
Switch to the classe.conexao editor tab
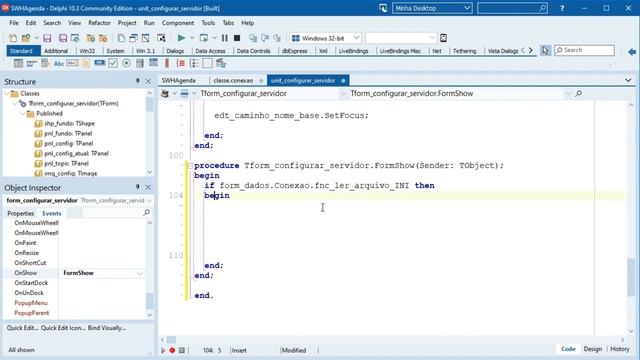[x=233, y=80]
